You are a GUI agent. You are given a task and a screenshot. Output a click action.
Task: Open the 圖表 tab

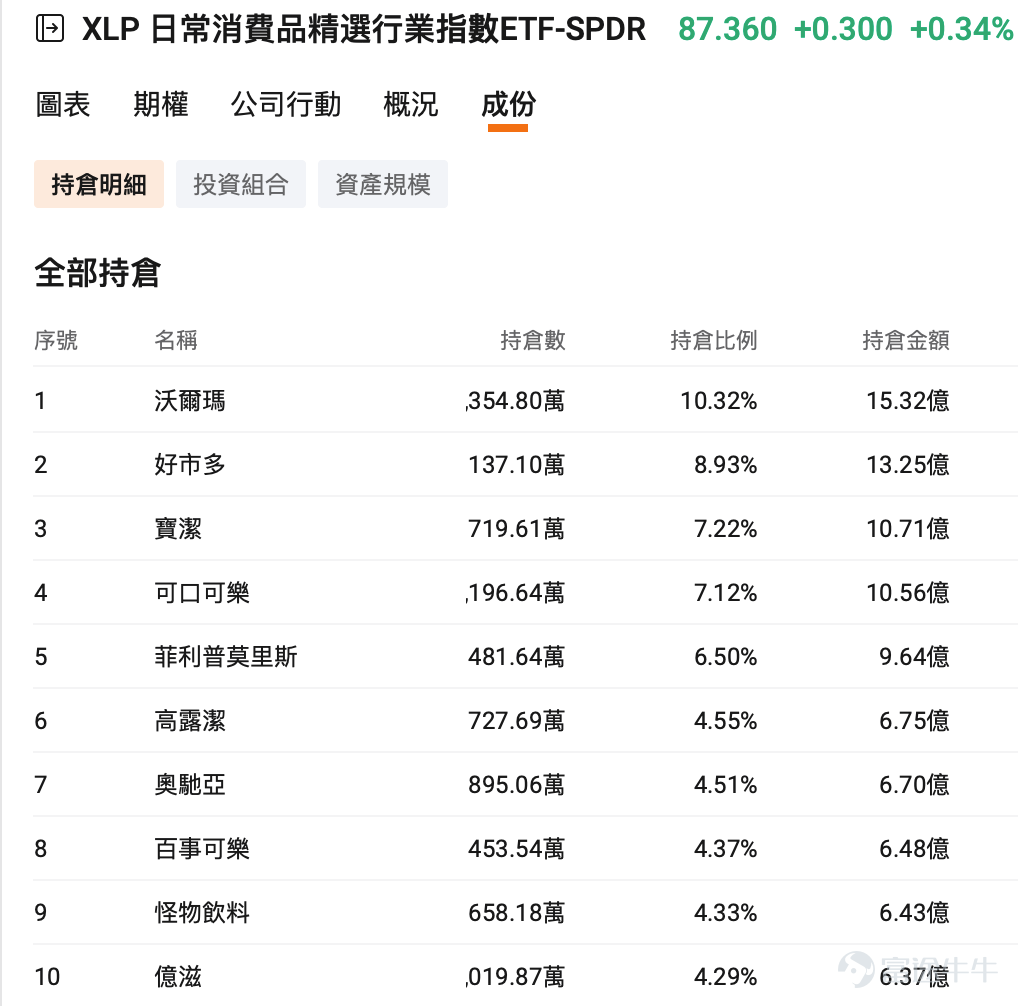click(x=63, y=104)
